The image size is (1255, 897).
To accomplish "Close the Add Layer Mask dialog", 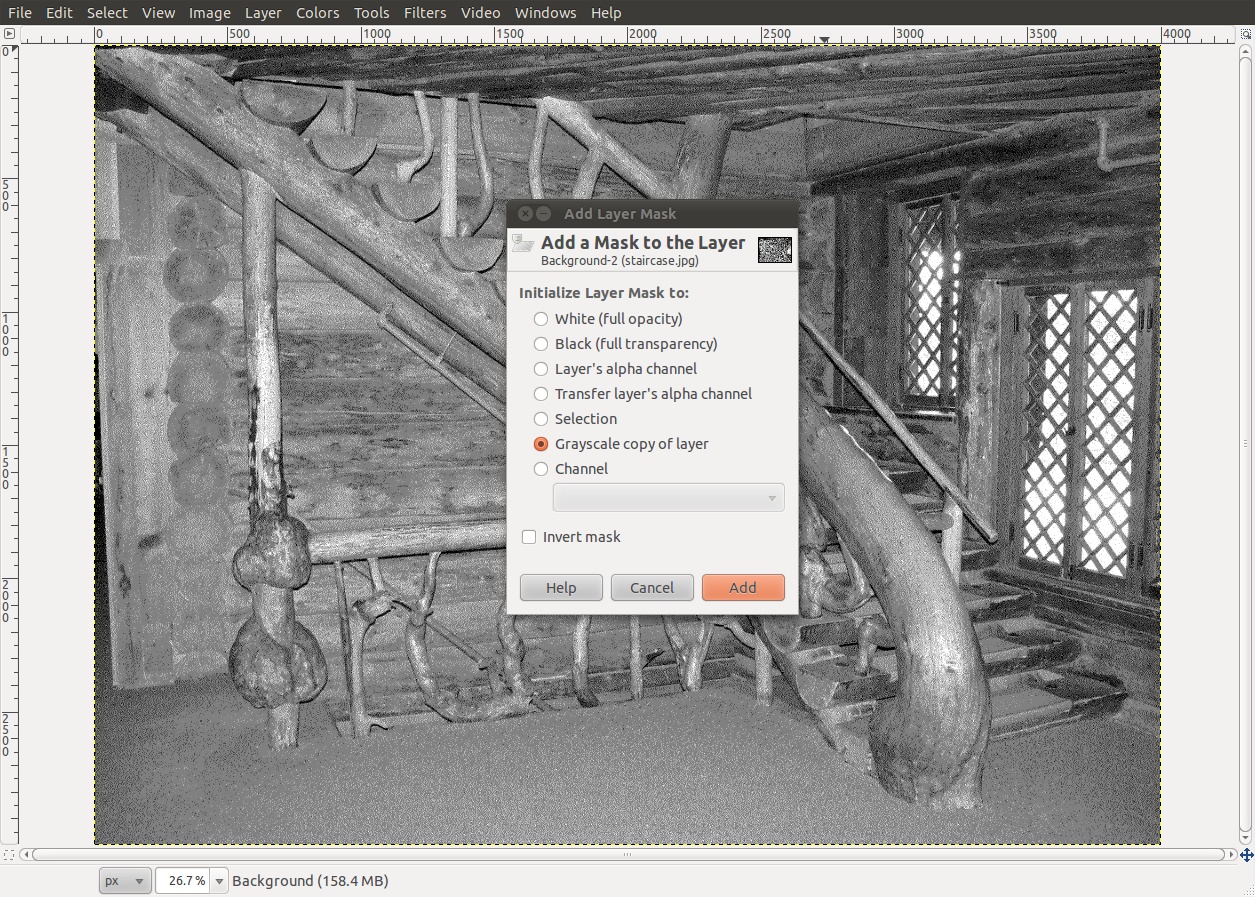I will [526, 214].
